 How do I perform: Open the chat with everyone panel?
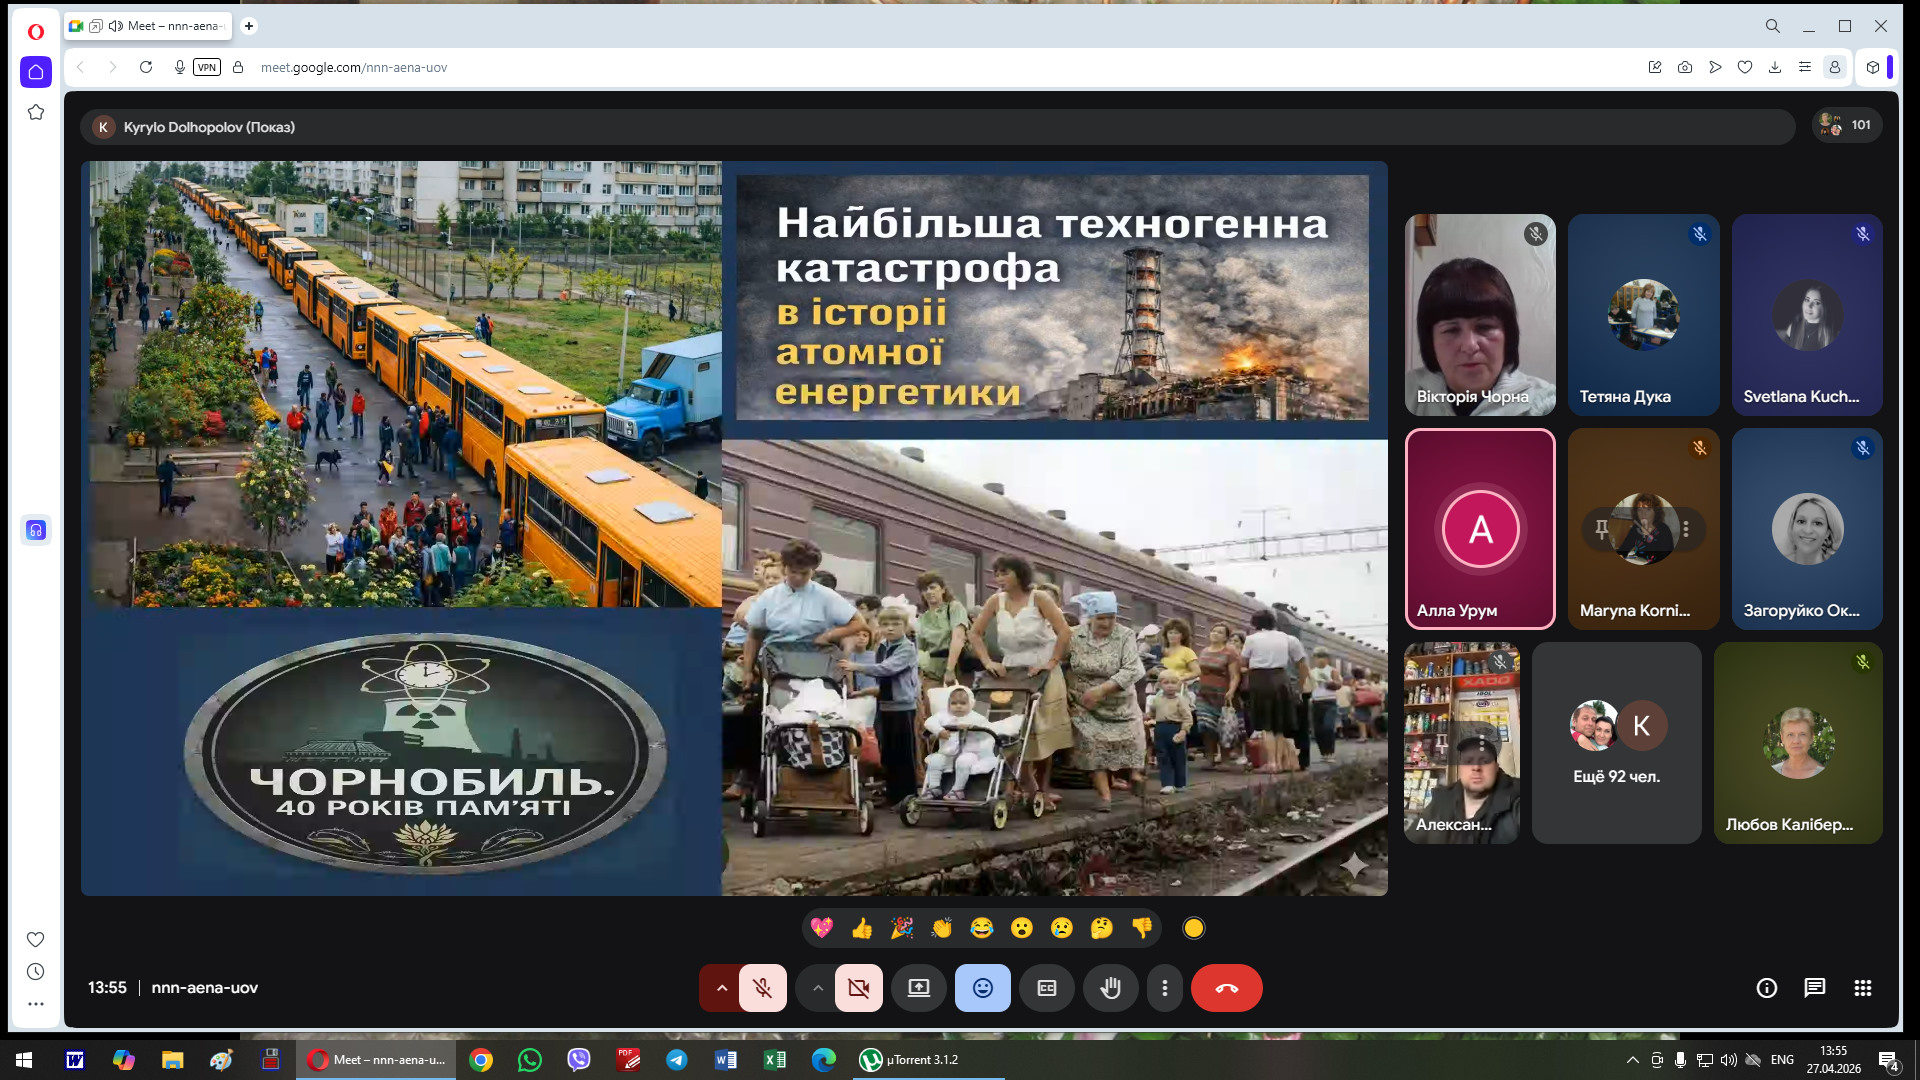[x=1814, y=988]
